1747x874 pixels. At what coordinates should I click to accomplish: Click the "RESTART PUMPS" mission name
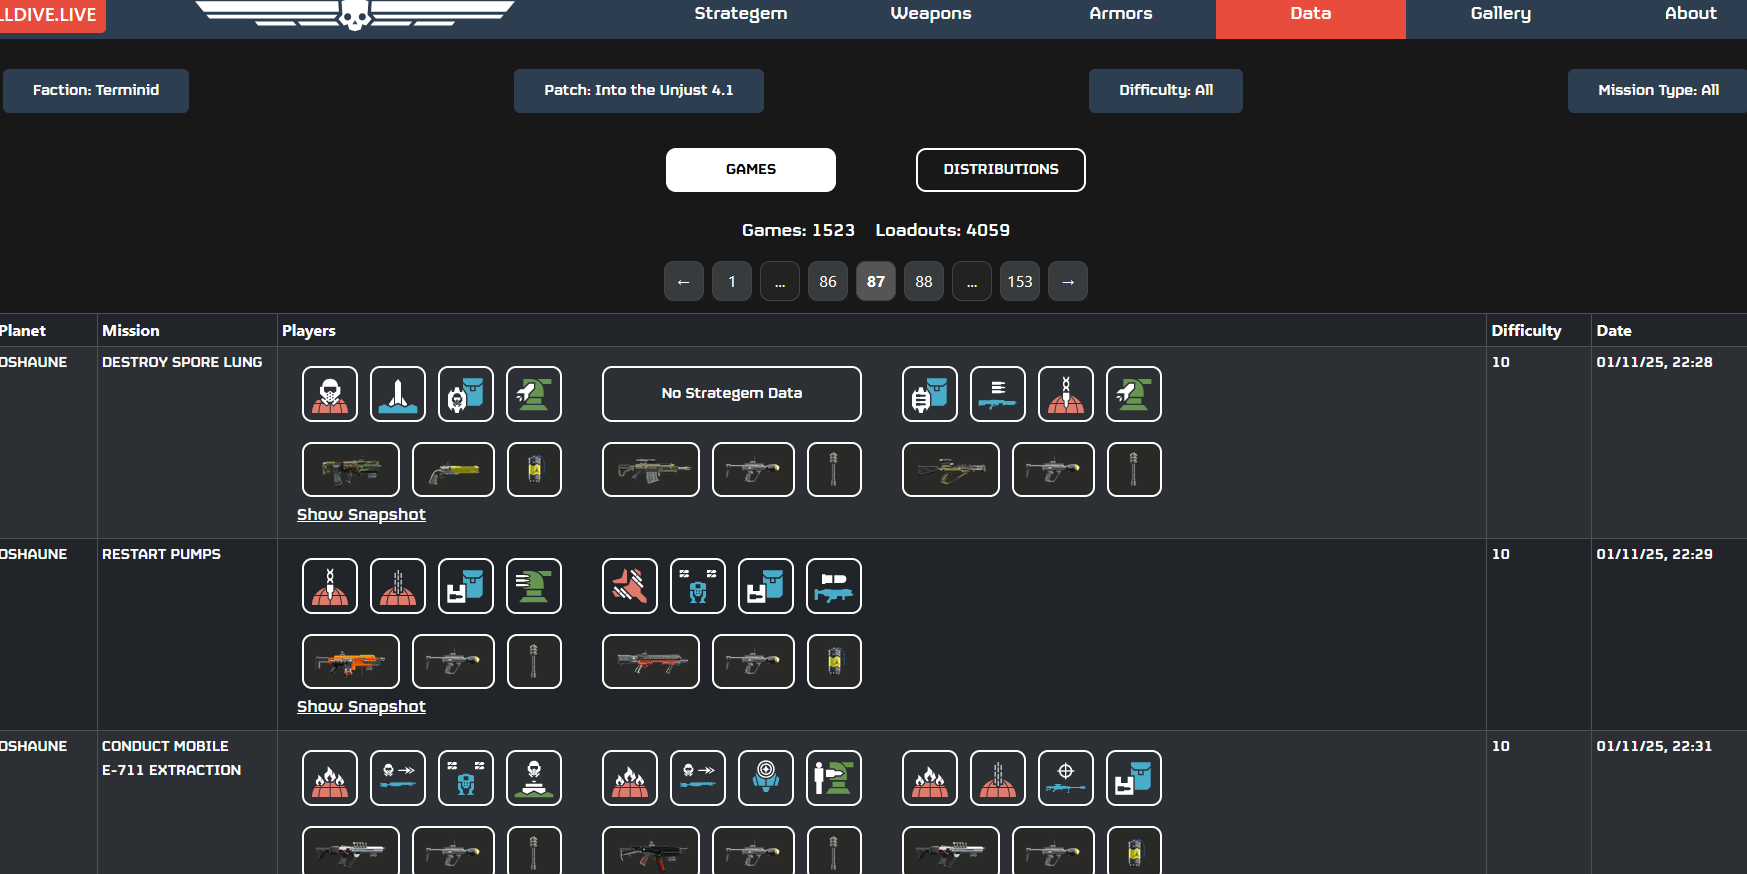tap(161, 554)
